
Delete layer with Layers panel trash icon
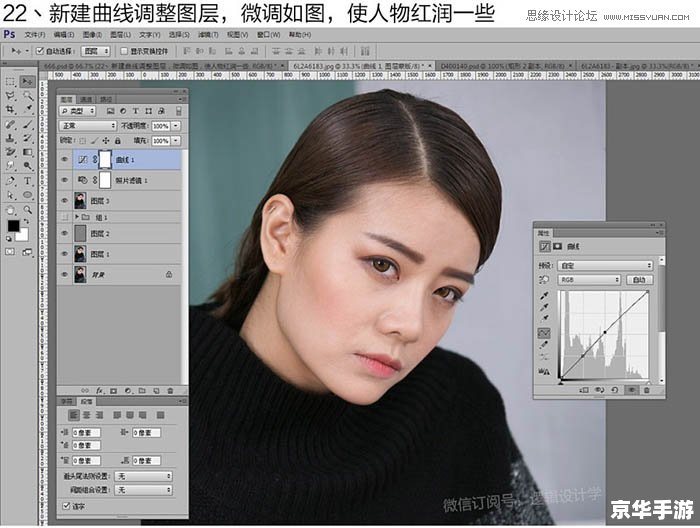tap(170, 391)
